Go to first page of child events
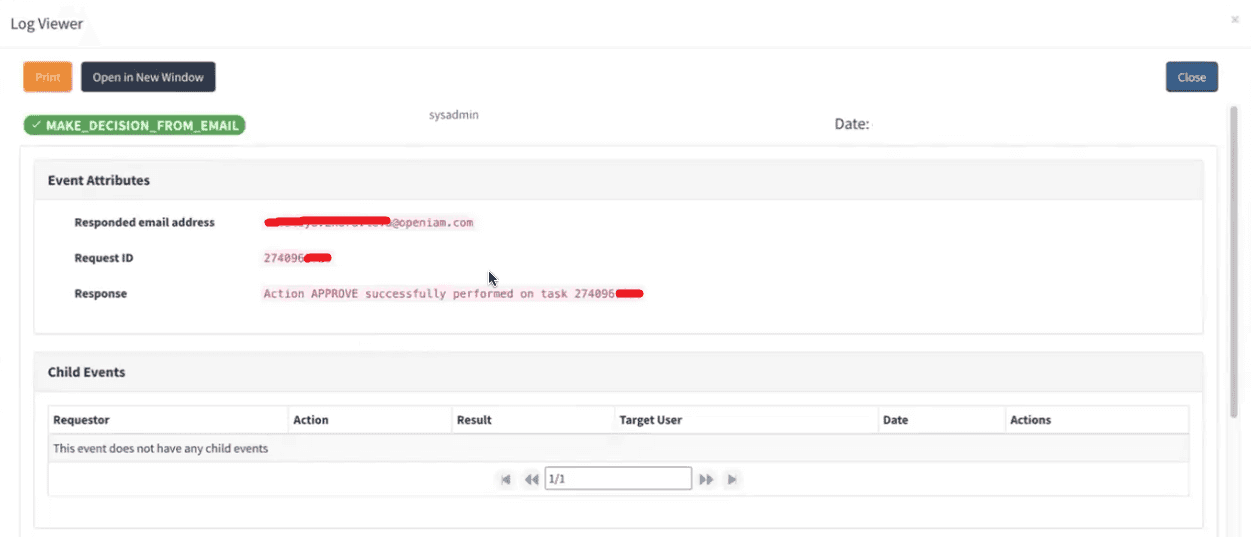This screenshot has width=1251, height=542. 506,480
